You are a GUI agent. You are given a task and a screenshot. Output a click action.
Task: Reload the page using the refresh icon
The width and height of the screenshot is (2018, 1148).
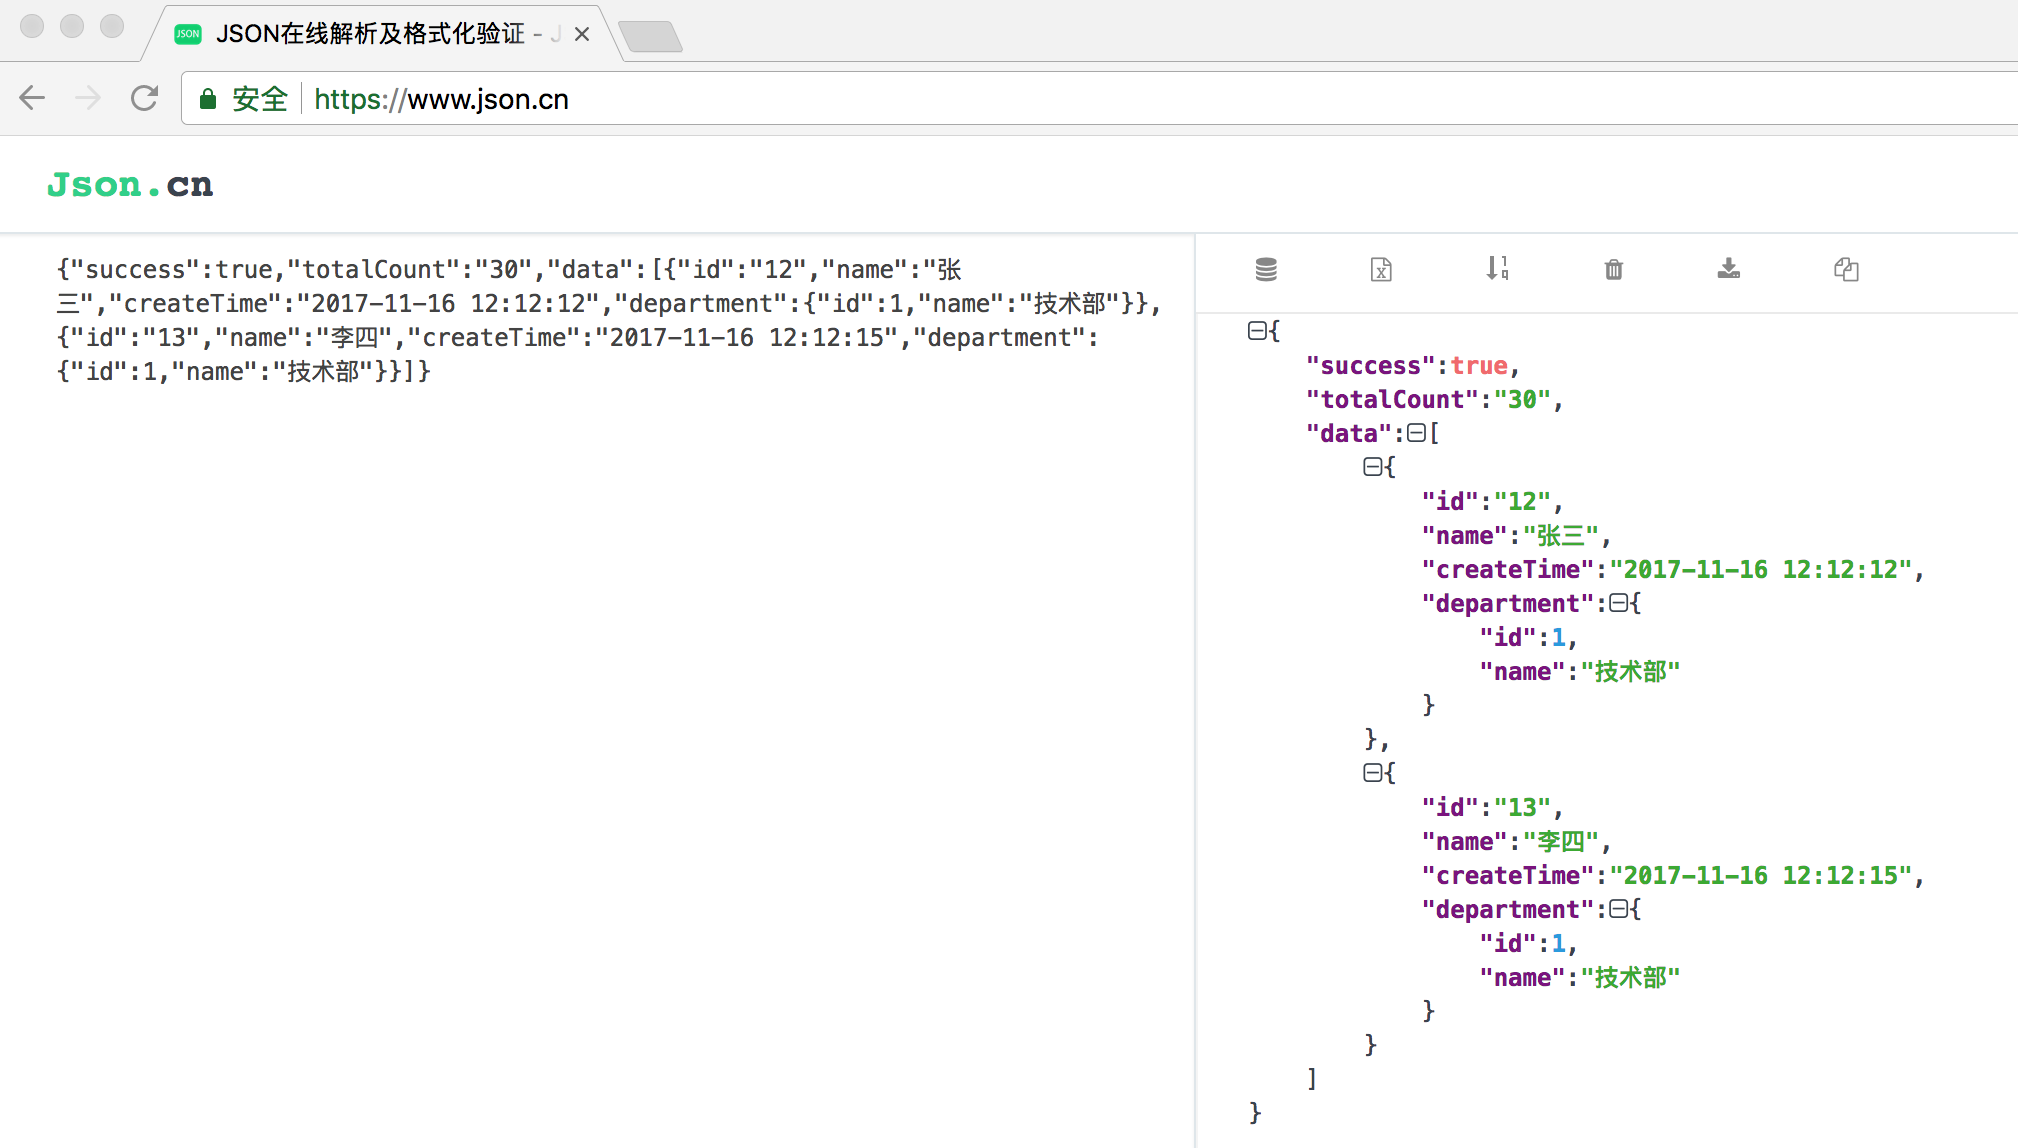[x=144, y=98]
